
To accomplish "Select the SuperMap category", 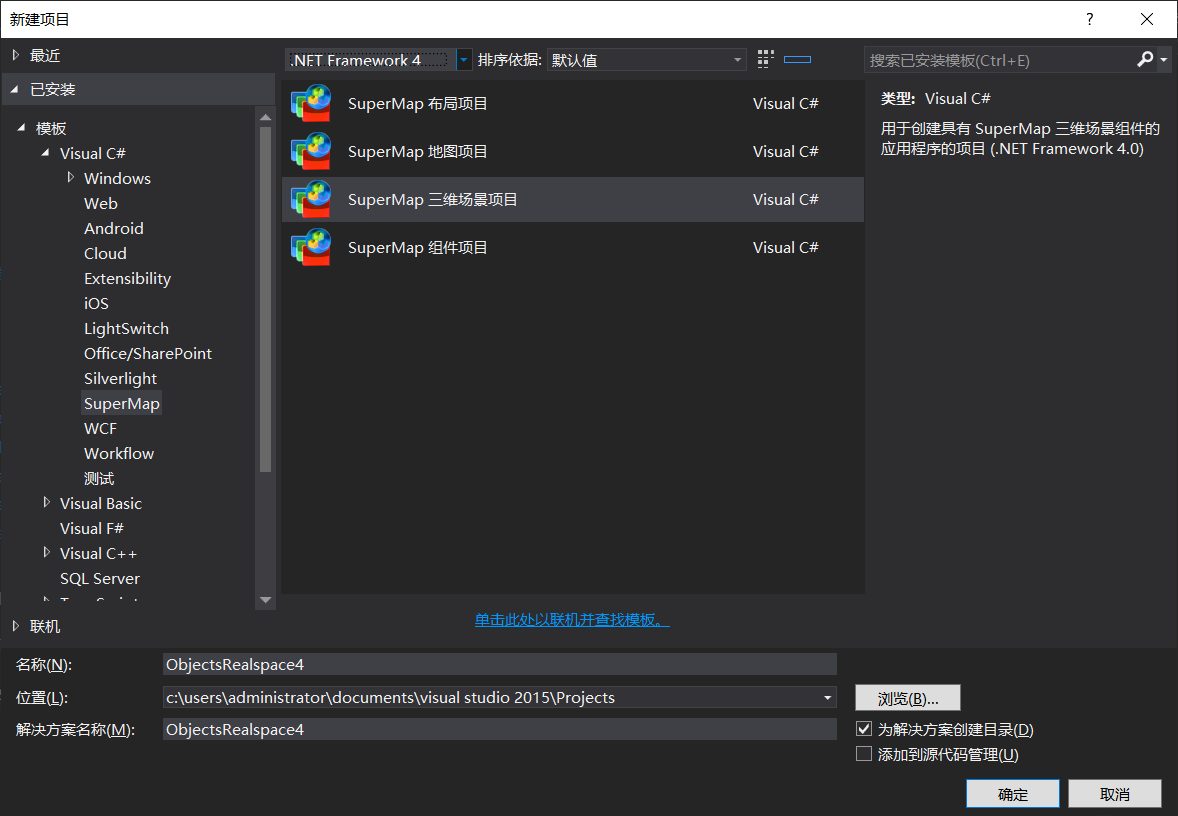I will [x=122, y=403].
